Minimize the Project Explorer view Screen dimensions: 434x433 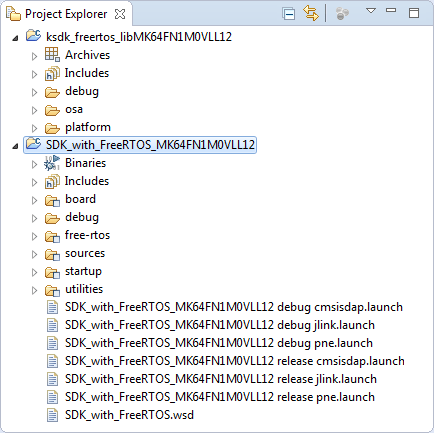391,11
